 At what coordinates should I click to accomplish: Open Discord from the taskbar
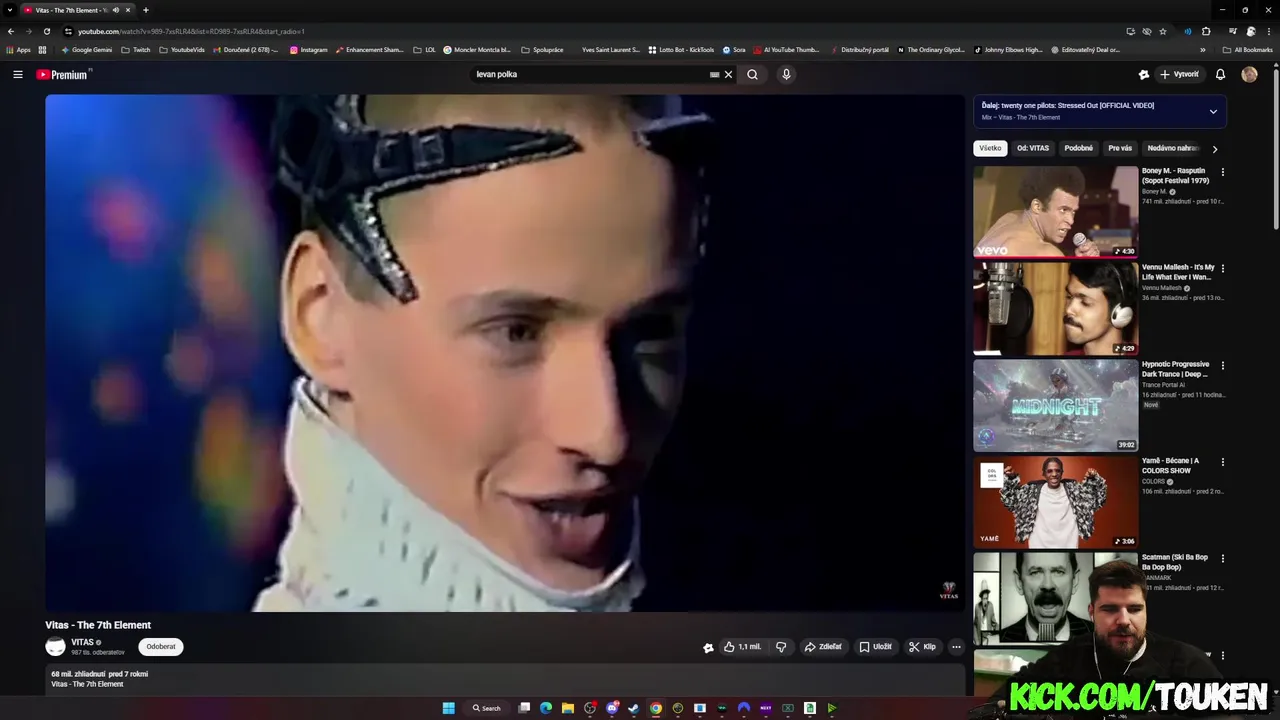tap(612, 708)
